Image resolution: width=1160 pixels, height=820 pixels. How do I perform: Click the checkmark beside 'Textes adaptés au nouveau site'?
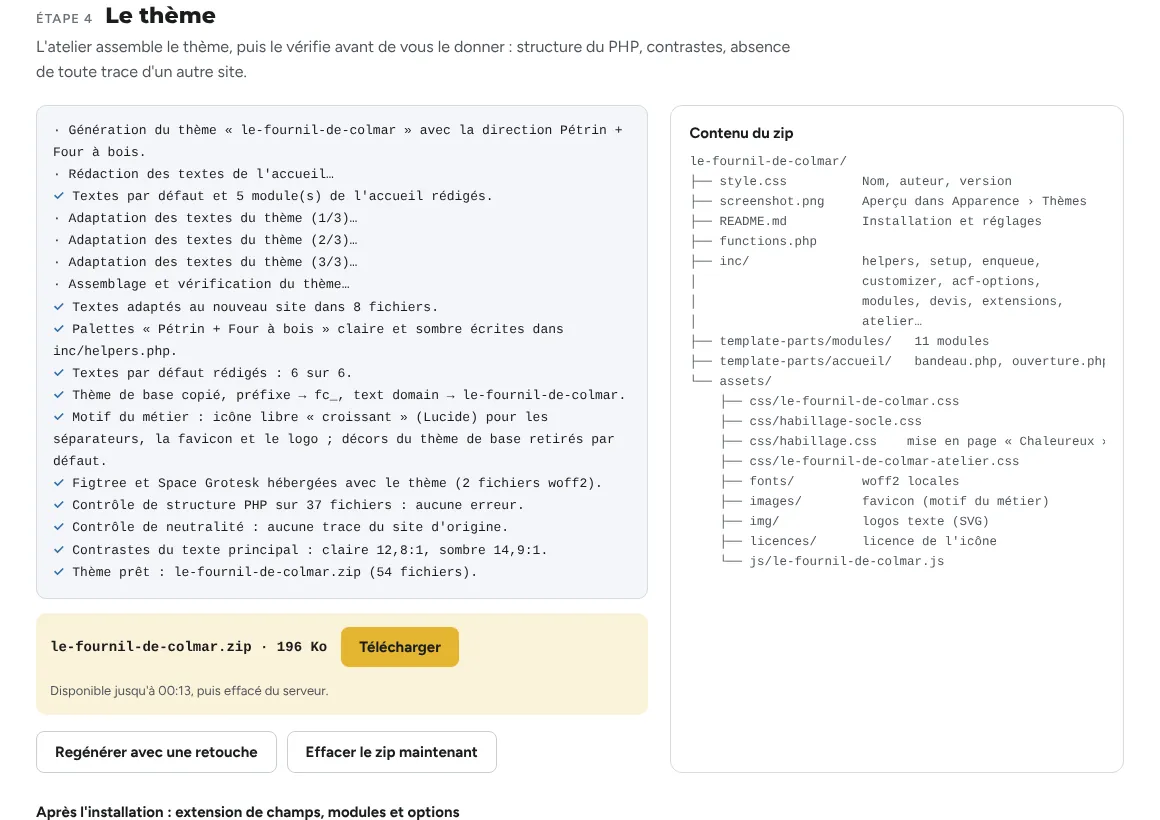58,306
